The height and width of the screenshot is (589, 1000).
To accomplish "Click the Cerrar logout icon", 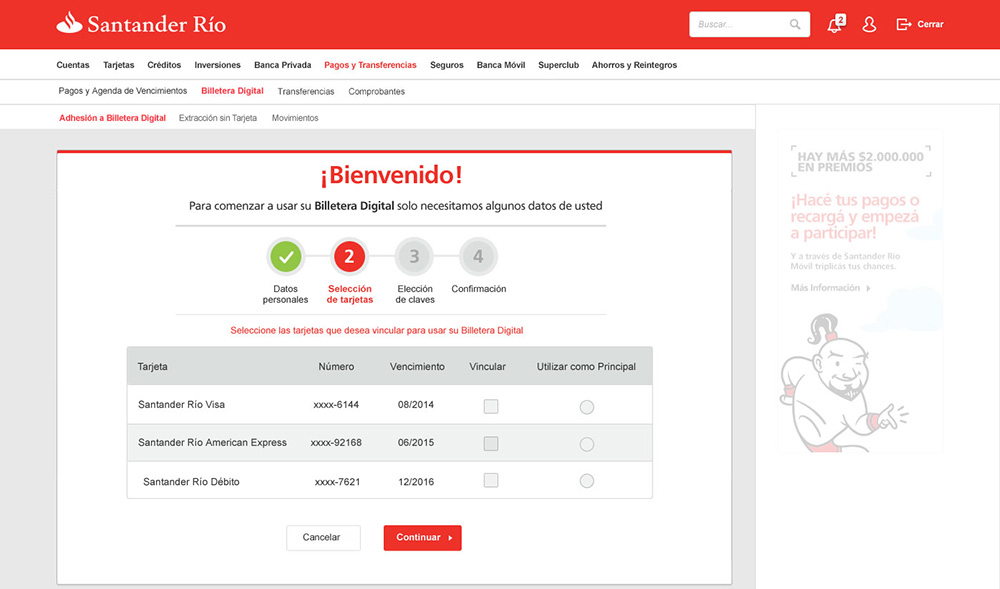I will point(904,24).
